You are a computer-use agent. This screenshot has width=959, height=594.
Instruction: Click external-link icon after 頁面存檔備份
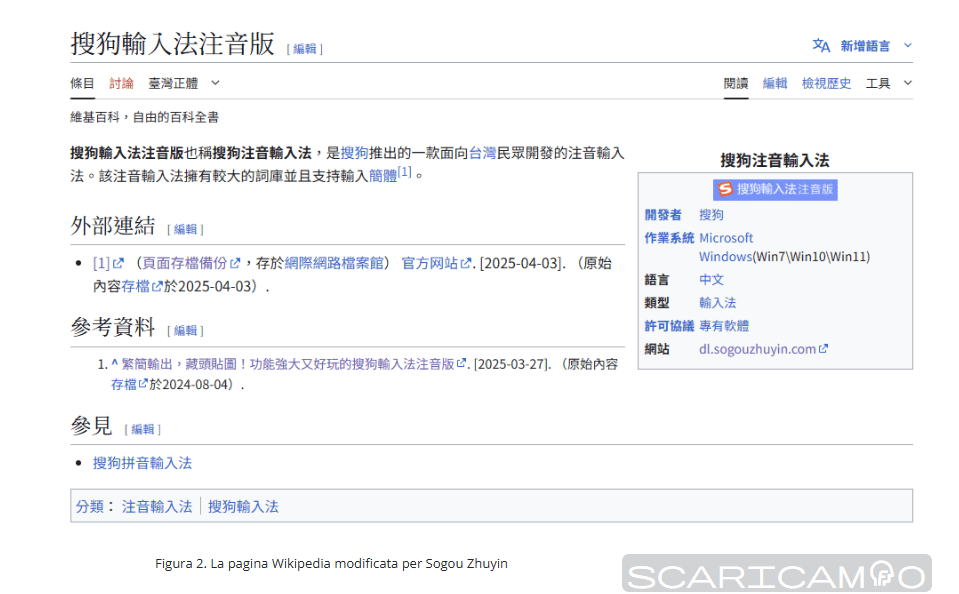[x=235, y=263]
